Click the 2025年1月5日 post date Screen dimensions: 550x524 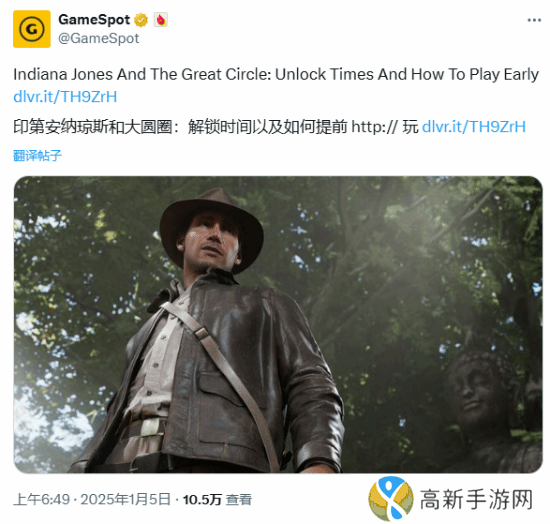tap(126, 499)
